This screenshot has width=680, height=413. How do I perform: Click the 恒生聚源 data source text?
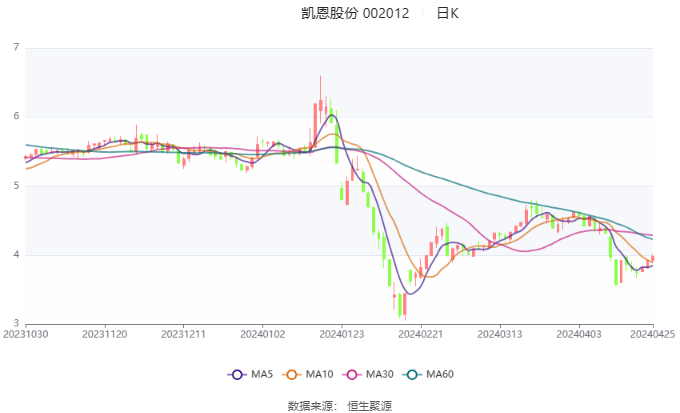click(369, 406)
